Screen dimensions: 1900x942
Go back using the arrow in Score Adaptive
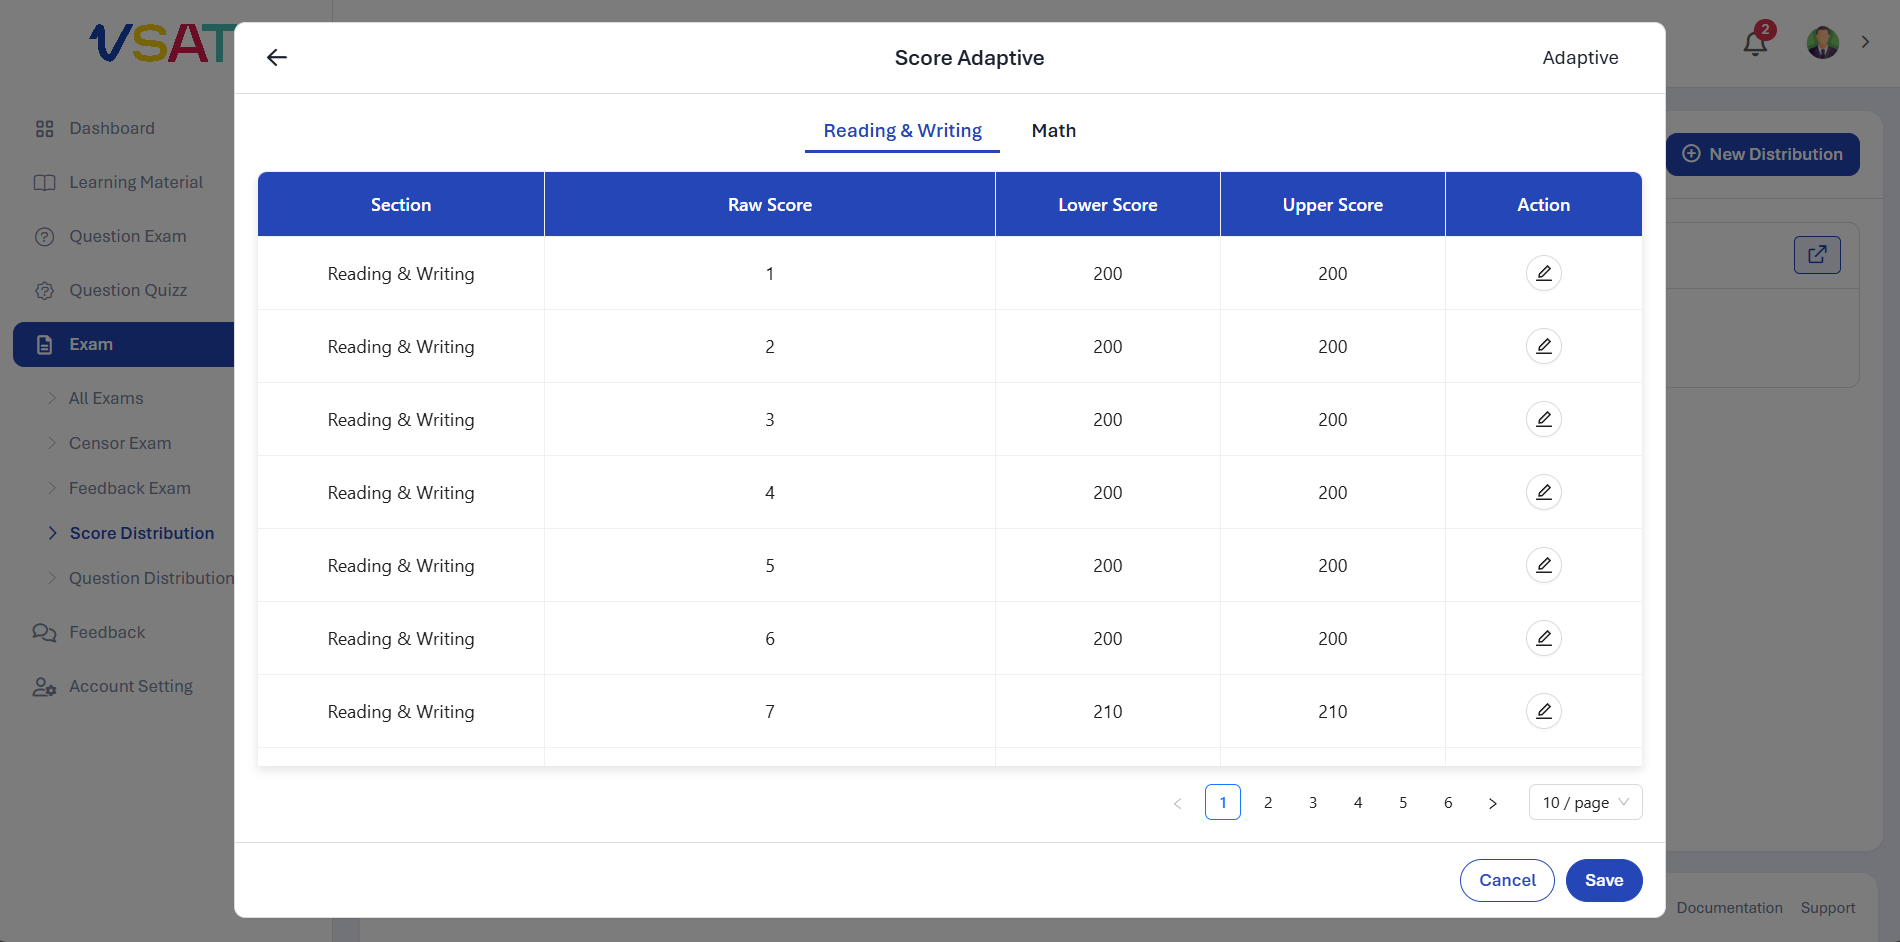[277, 58]
